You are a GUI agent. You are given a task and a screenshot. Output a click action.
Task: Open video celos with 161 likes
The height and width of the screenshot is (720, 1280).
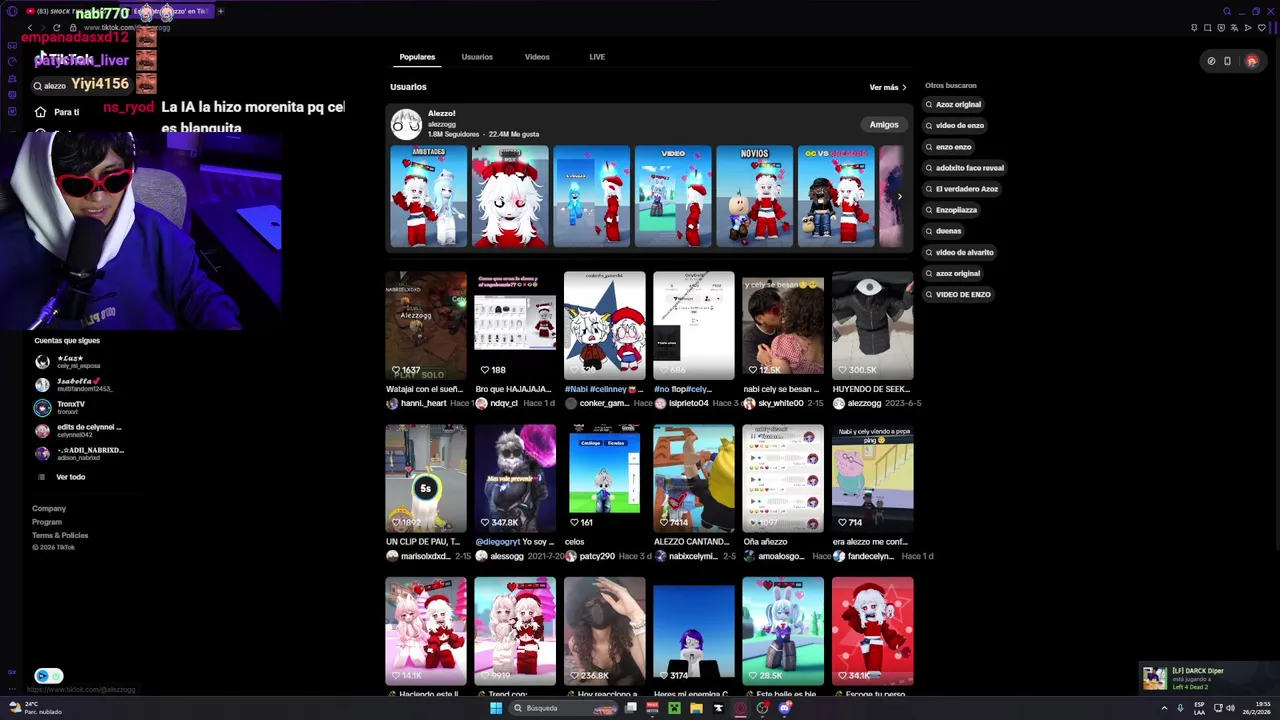click(x=604, y=478)
